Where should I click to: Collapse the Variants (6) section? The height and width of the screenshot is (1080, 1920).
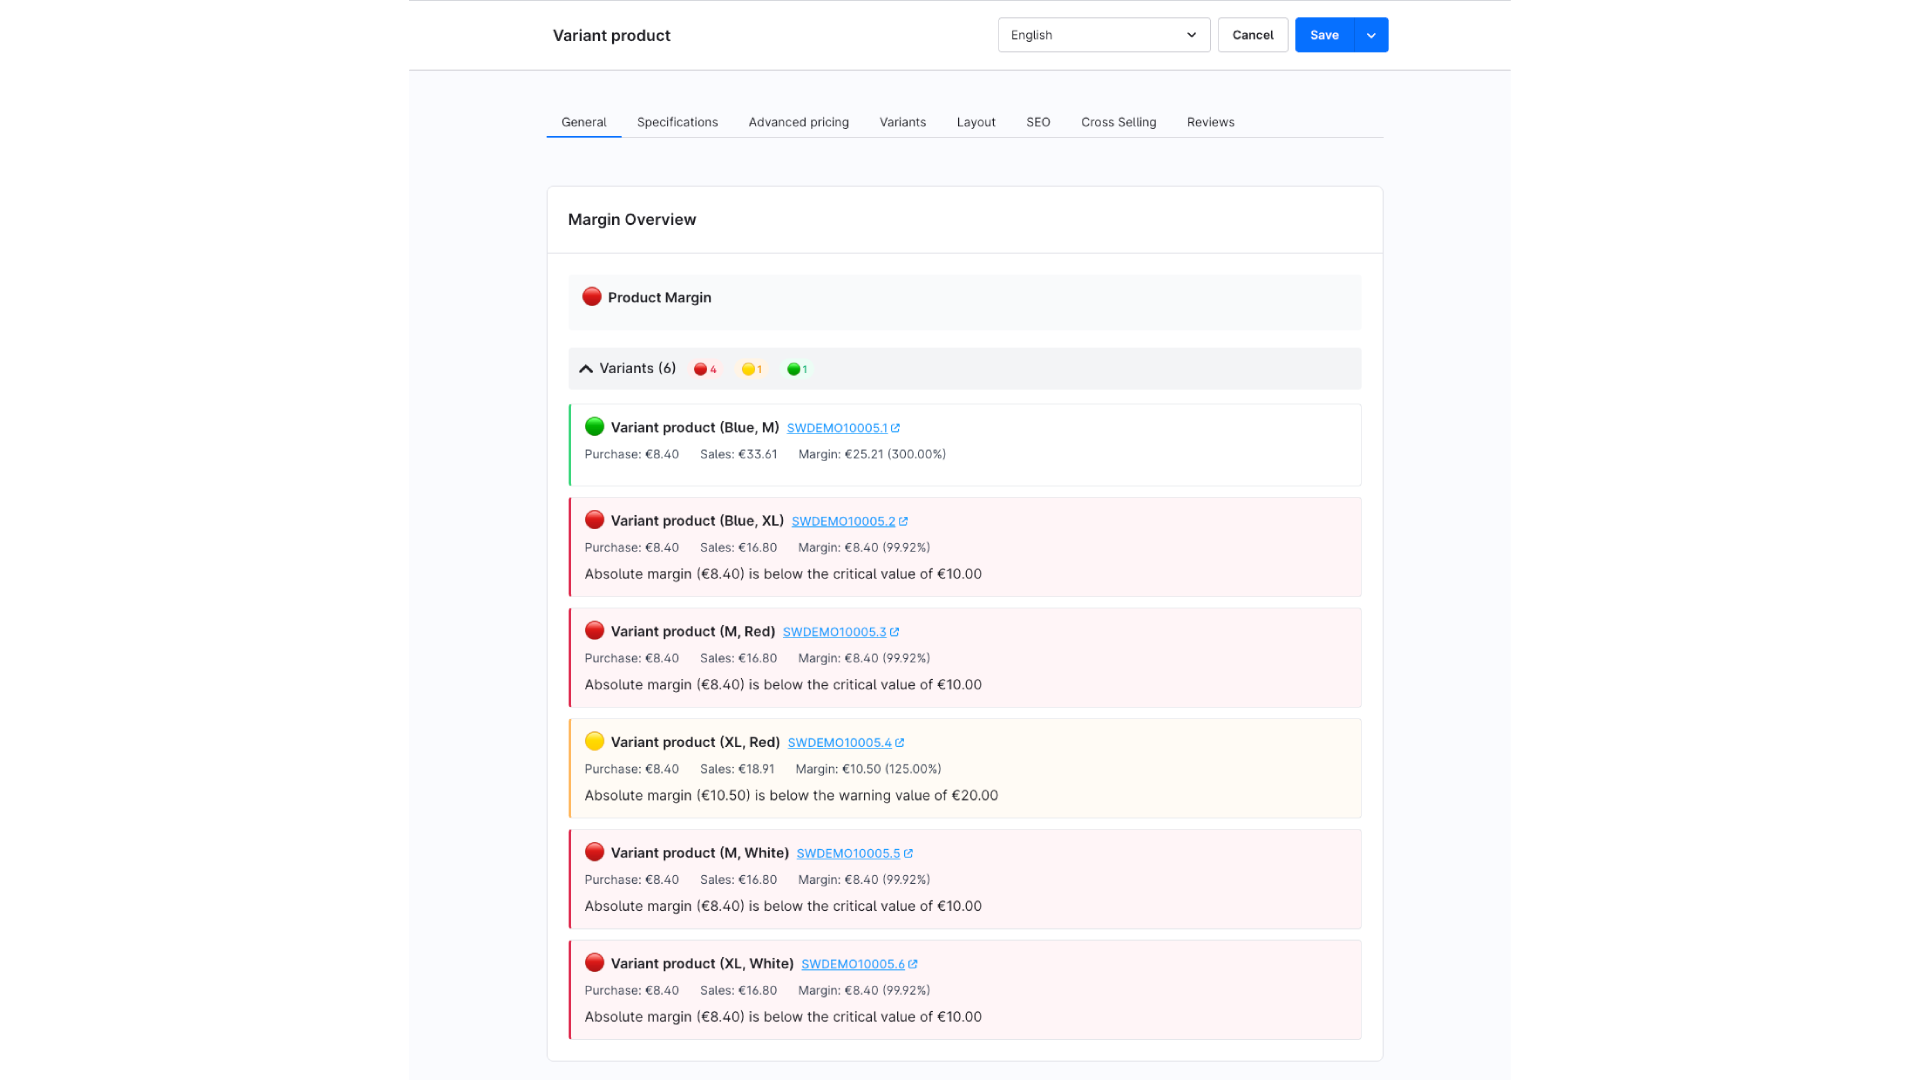(x=586, y=369)
